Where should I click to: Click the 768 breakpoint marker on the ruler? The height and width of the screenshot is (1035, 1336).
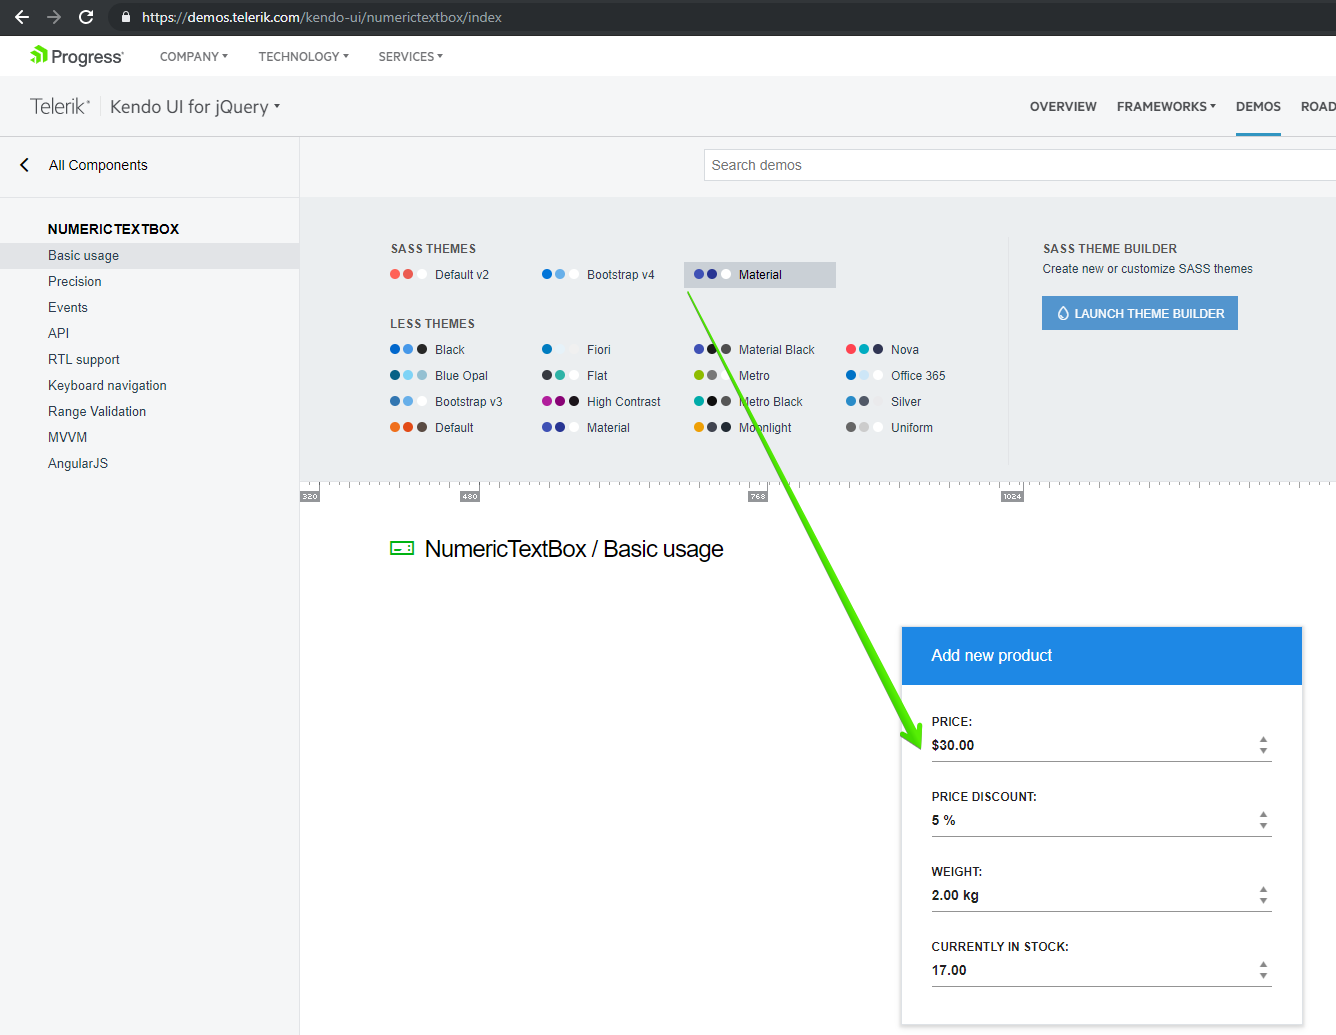click(x=758, y=496)
